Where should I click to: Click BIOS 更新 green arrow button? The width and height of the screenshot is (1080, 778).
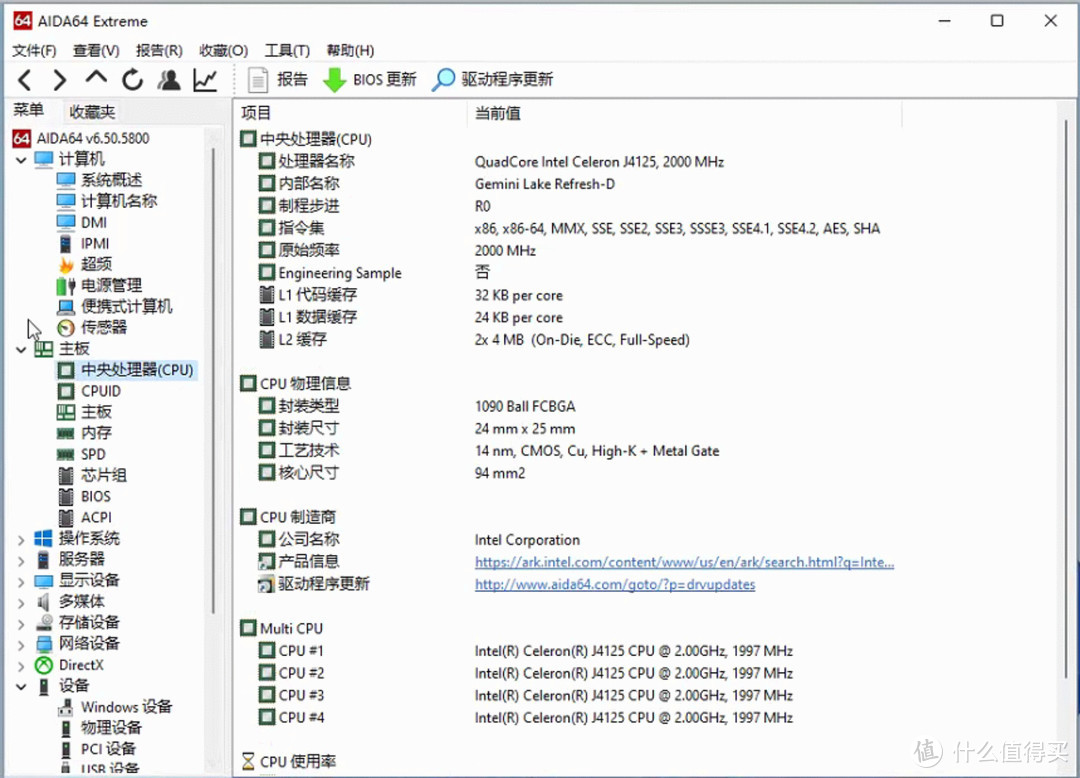[x=370, y=80]
